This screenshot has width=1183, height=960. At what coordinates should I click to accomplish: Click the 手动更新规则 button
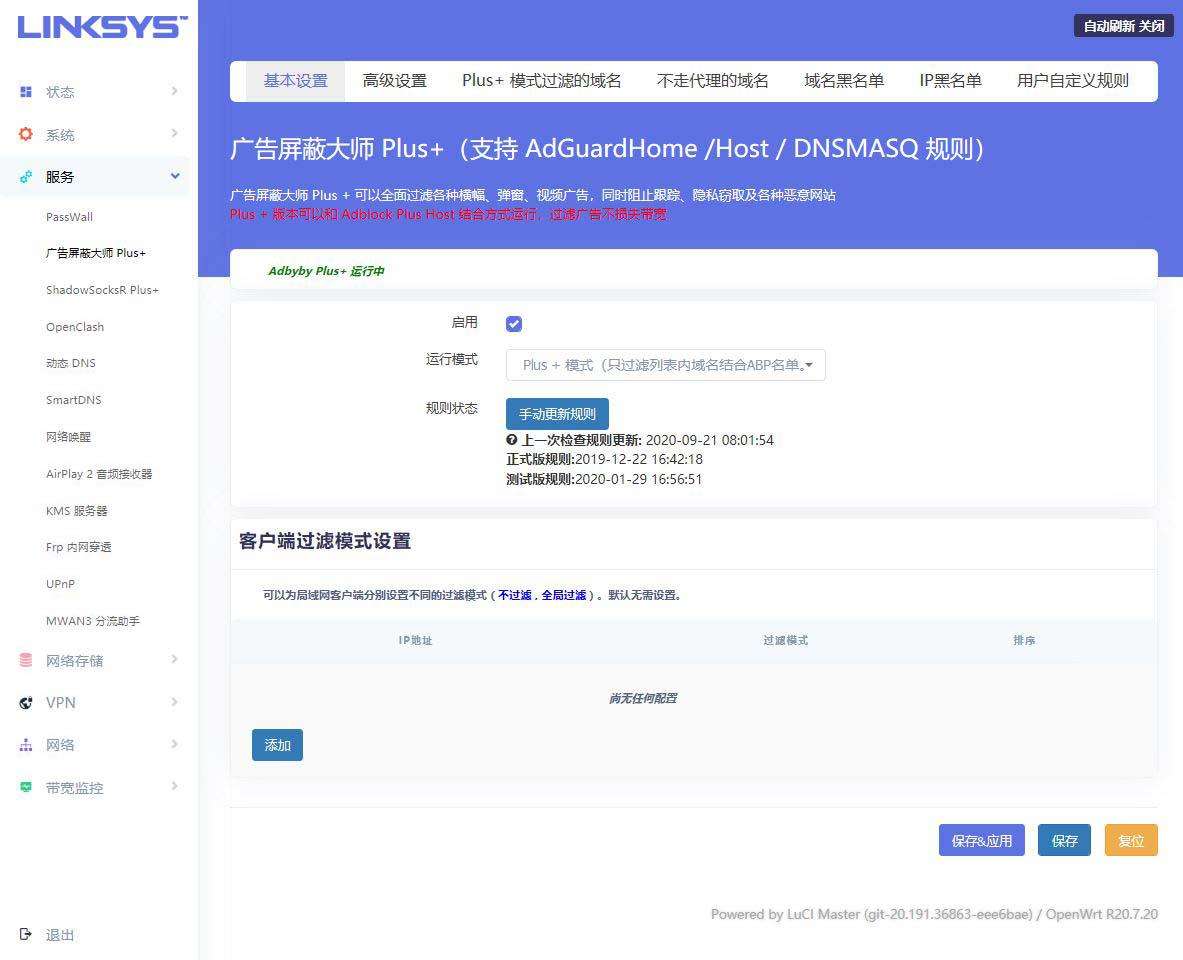[557, 413]
